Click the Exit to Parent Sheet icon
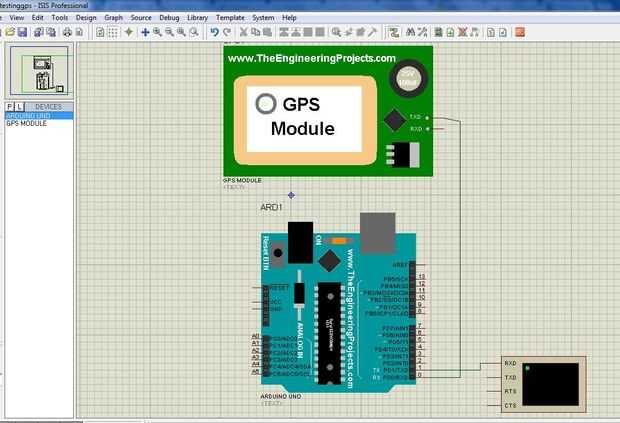The width and height of the screenshot is (620, 423). (475, 32)
